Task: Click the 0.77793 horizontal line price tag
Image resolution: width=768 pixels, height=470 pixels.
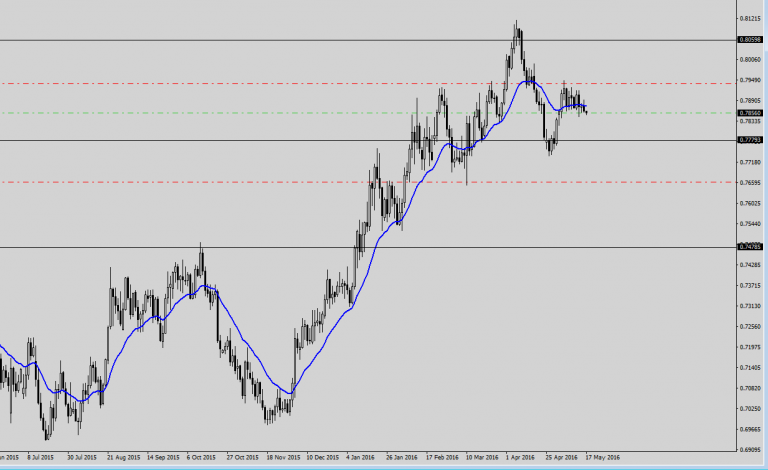Action: pyautogui.click(x=751, y=141)
